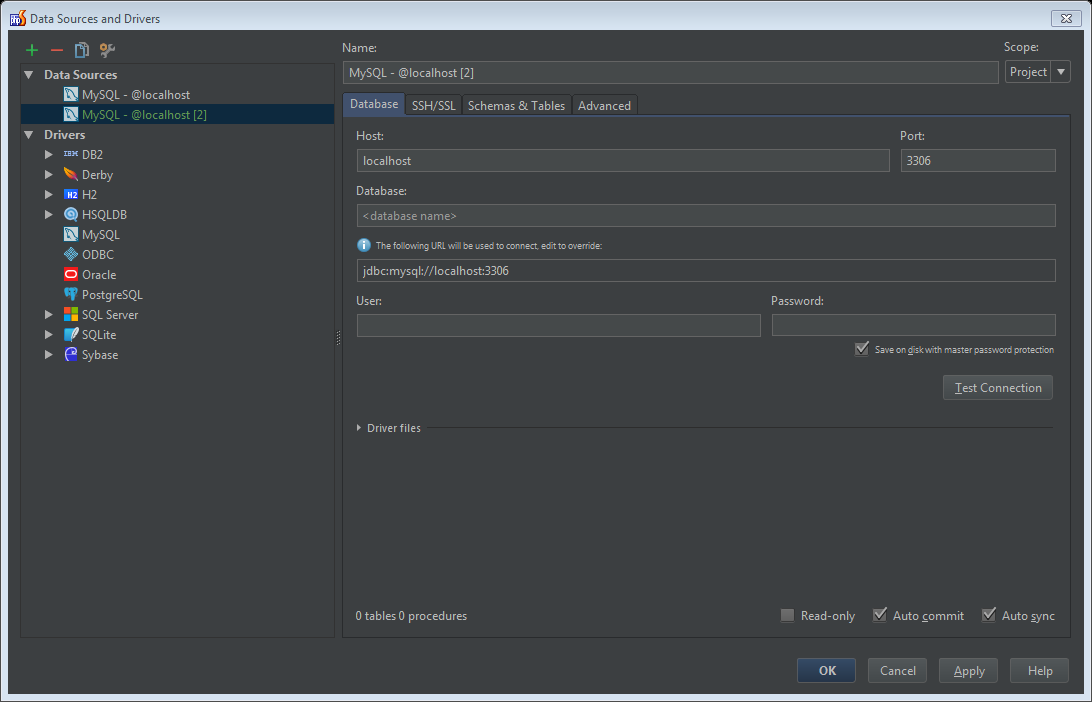Click the Name input field
The width and height of the screenshot is (1092, 702).
point(671,72)
